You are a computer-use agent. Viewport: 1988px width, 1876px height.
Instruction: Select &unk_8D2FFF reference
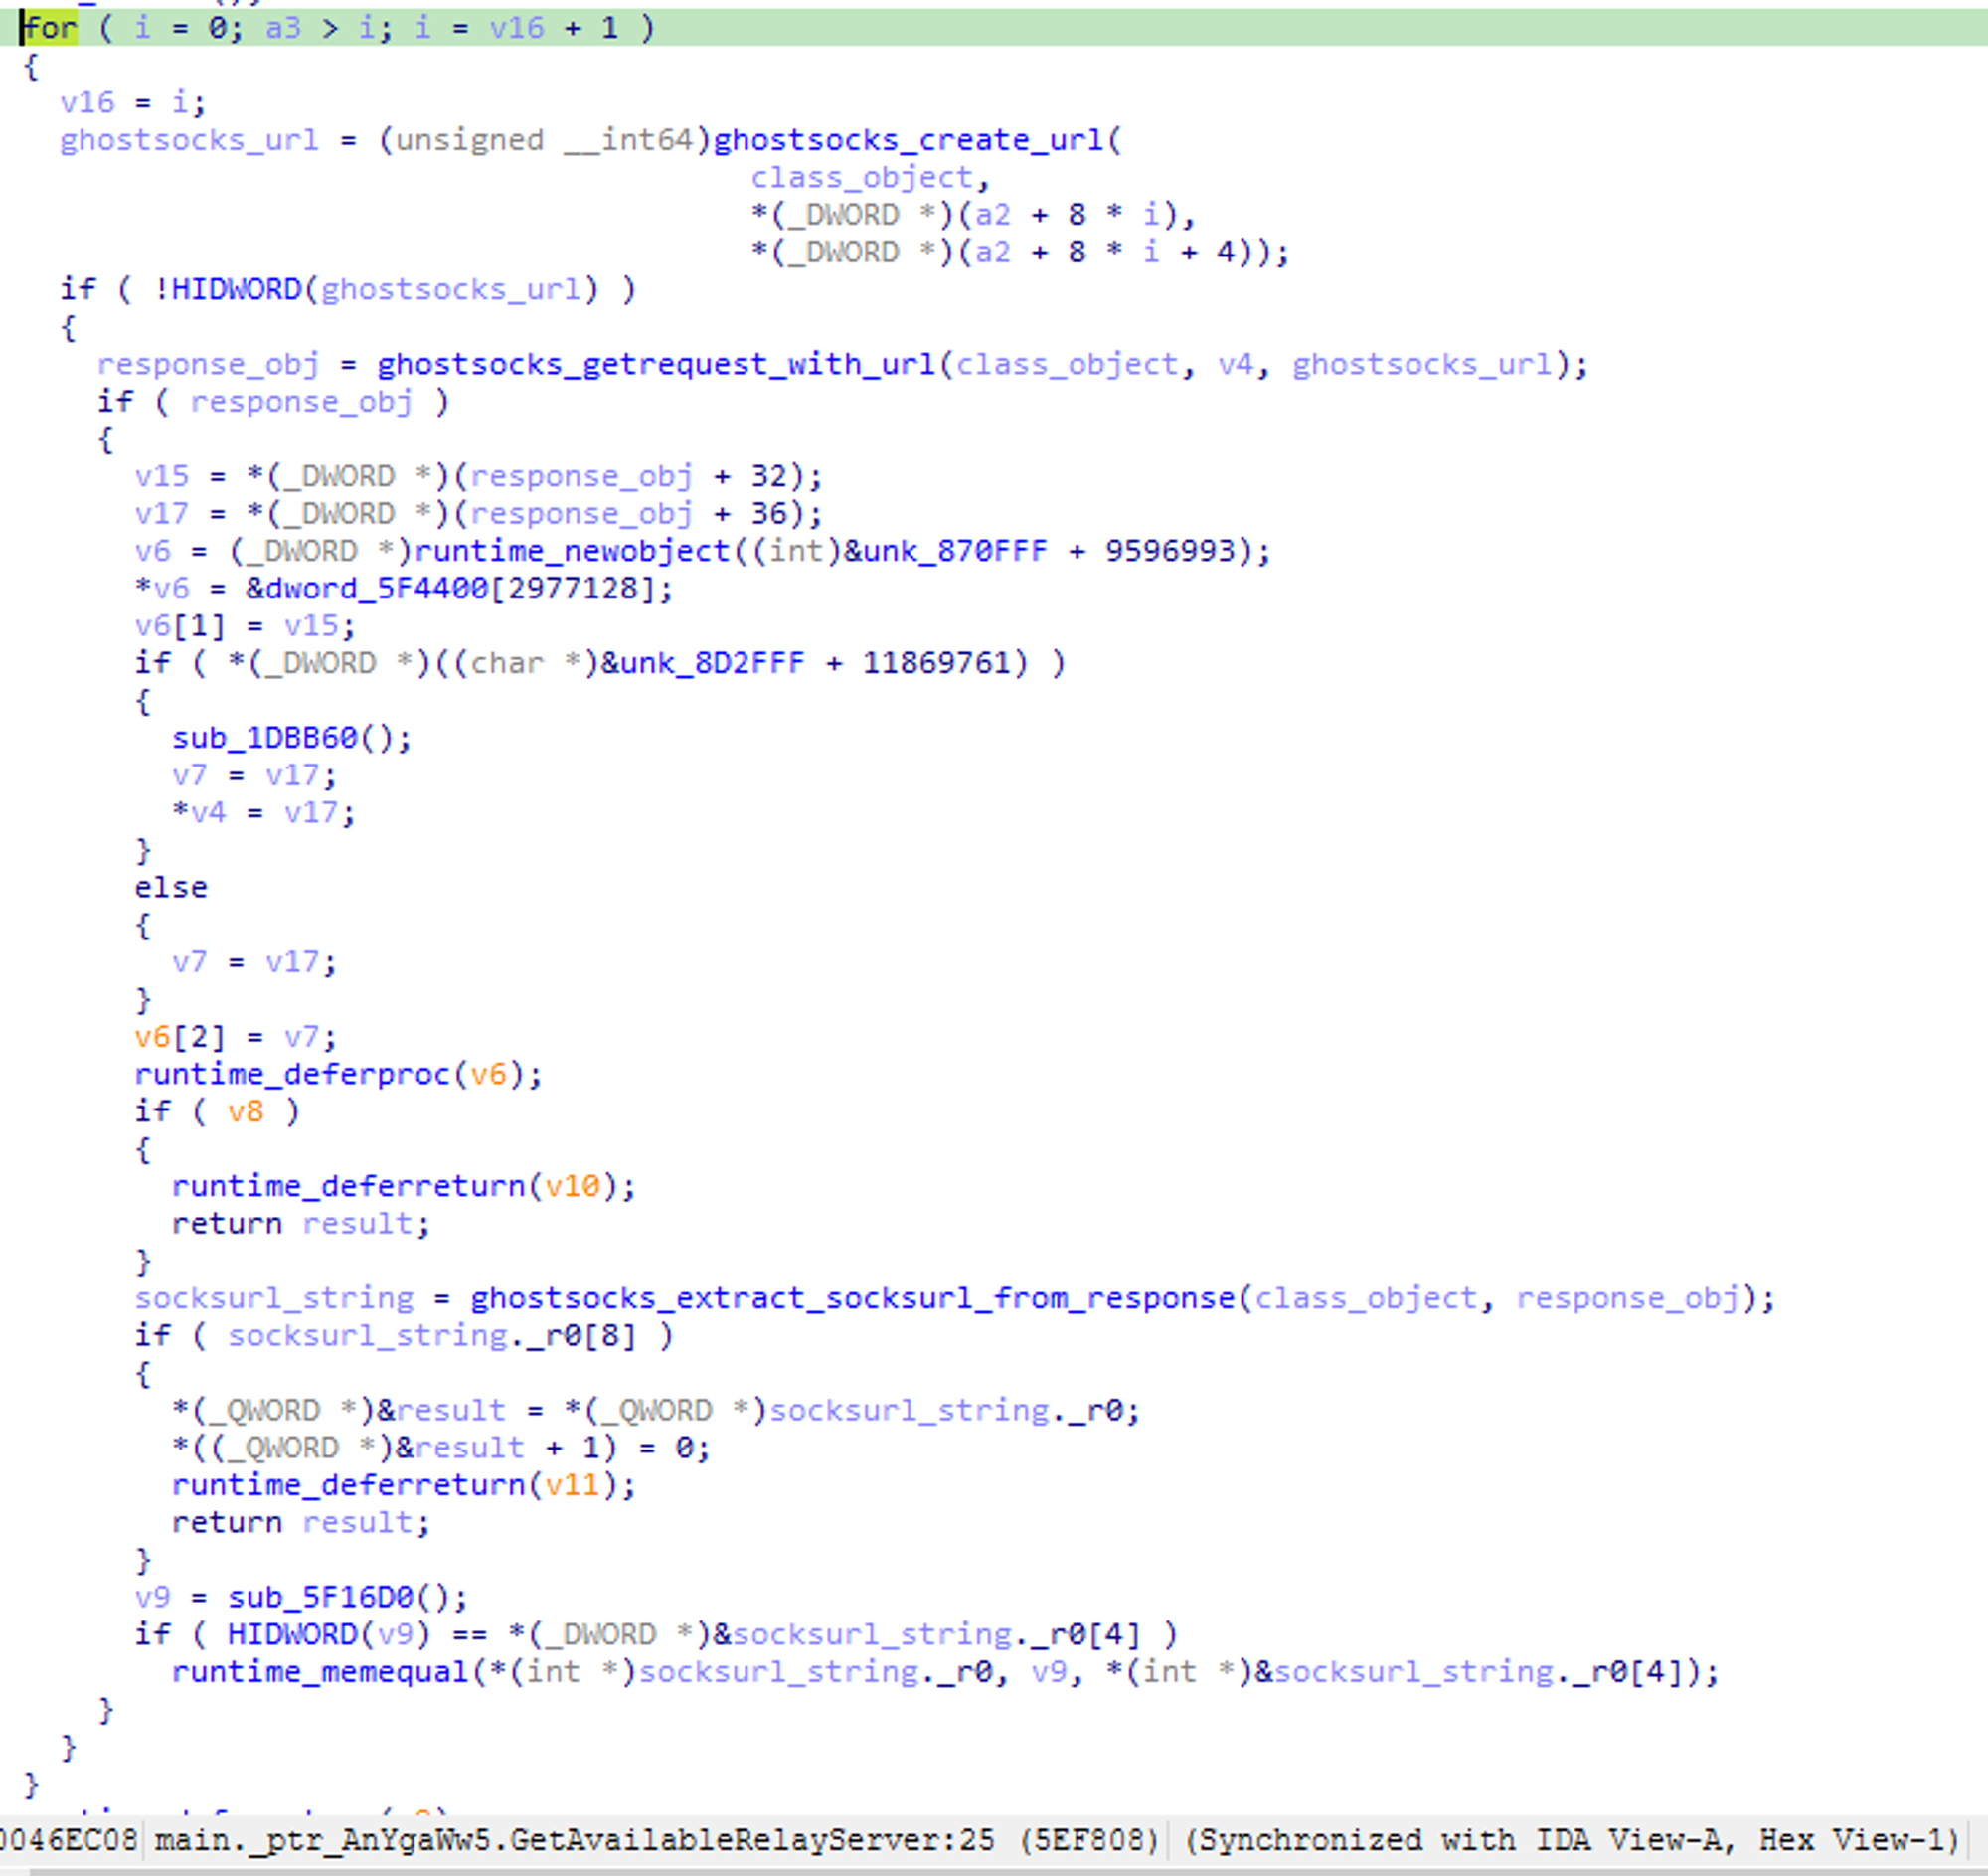click(703, 663)
